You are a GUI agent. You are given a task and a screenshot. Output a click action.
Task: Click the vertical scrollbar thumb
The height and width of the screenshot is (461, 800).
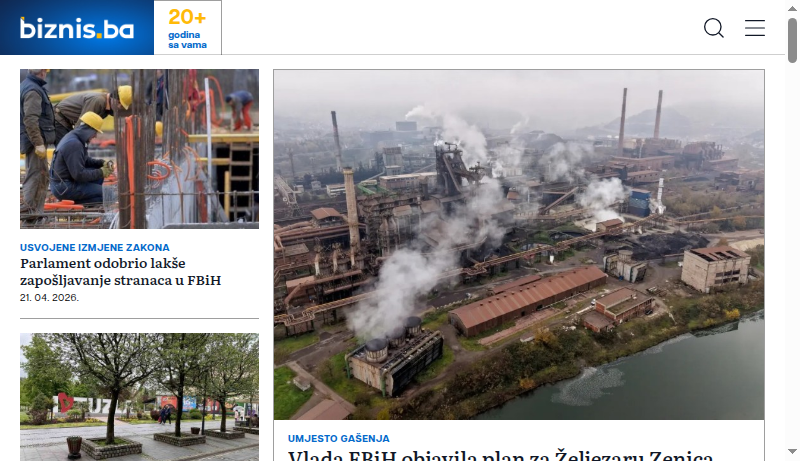[x=792, y=40]
